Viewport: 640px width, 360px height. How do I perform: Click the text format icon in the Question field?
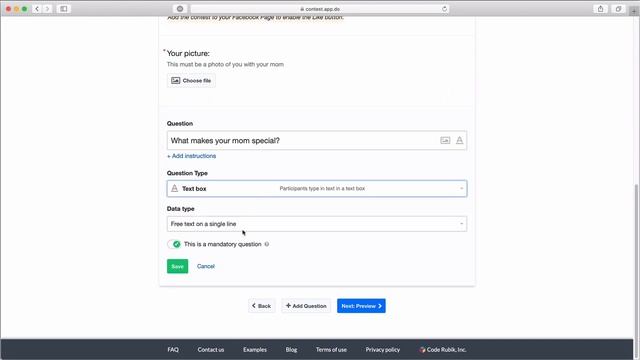point(460,140)
